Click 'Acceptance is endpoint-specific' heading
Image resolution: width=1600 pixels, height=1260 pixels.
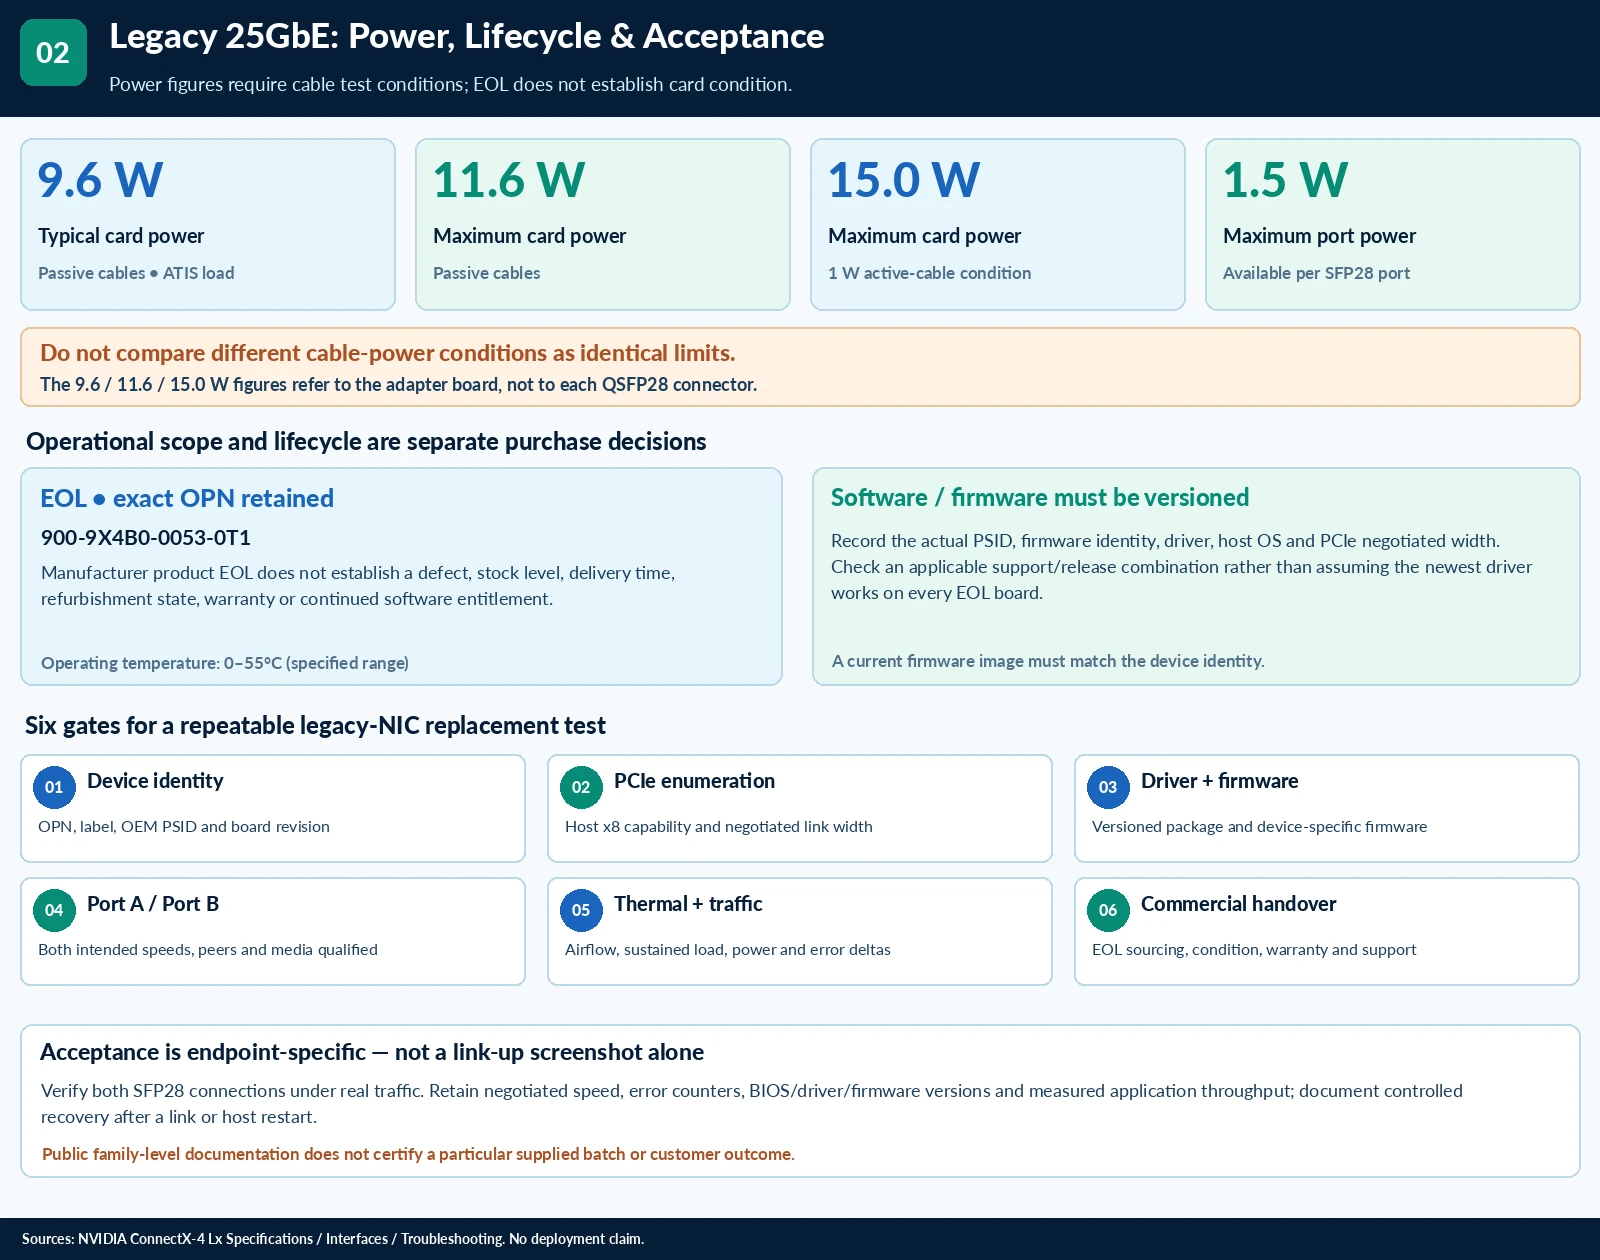[372, 1052]
